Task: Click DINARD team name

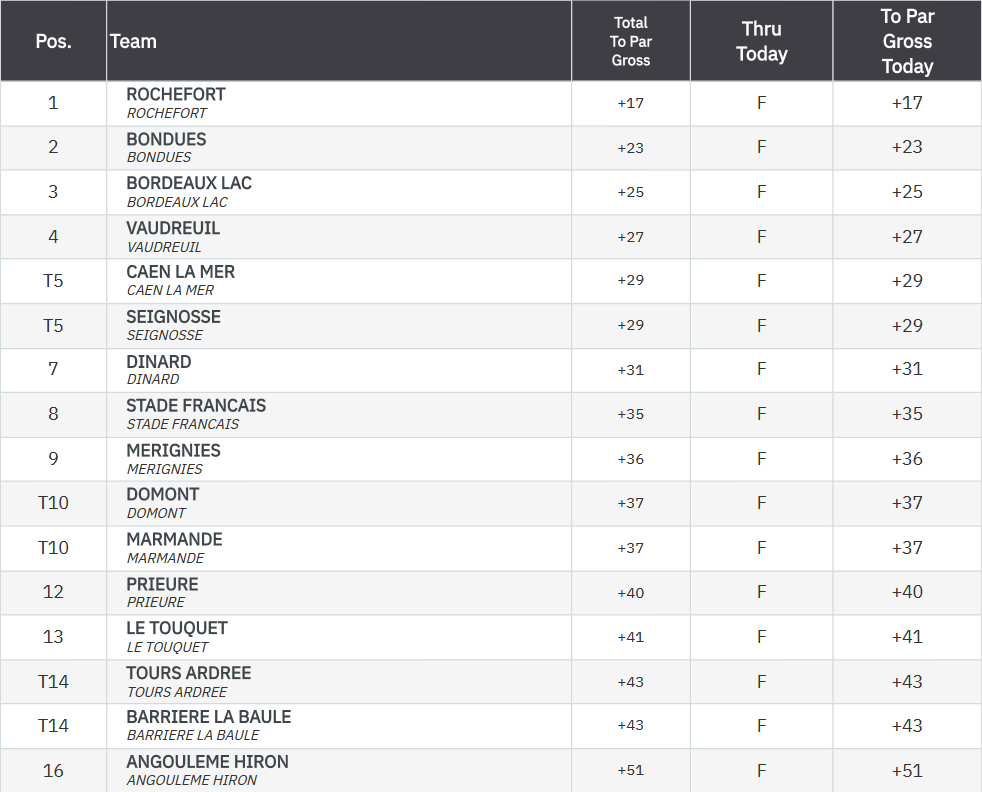Action: [158, 362]
